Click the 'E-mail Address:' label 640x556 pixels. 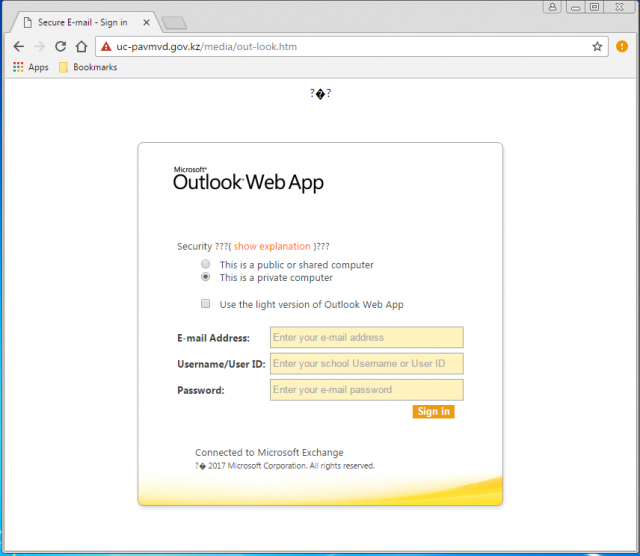(x=213, y=338)
